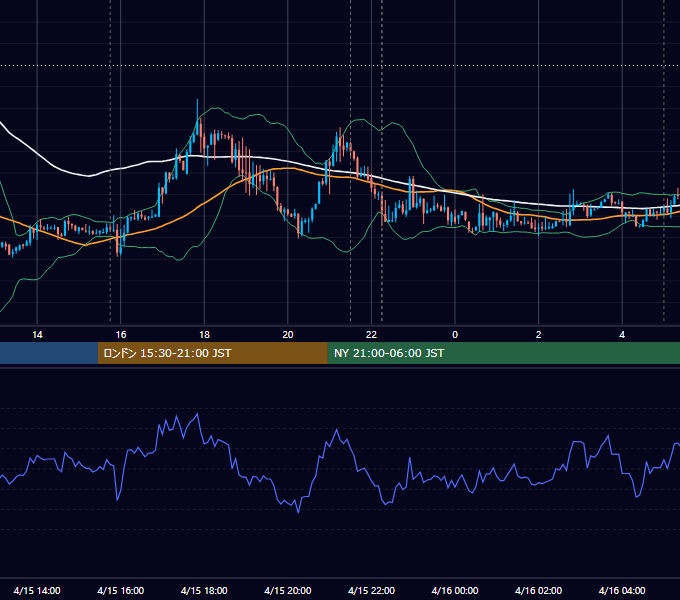
Task: Click the 4/15 16:00 date label
Action: 121,590
